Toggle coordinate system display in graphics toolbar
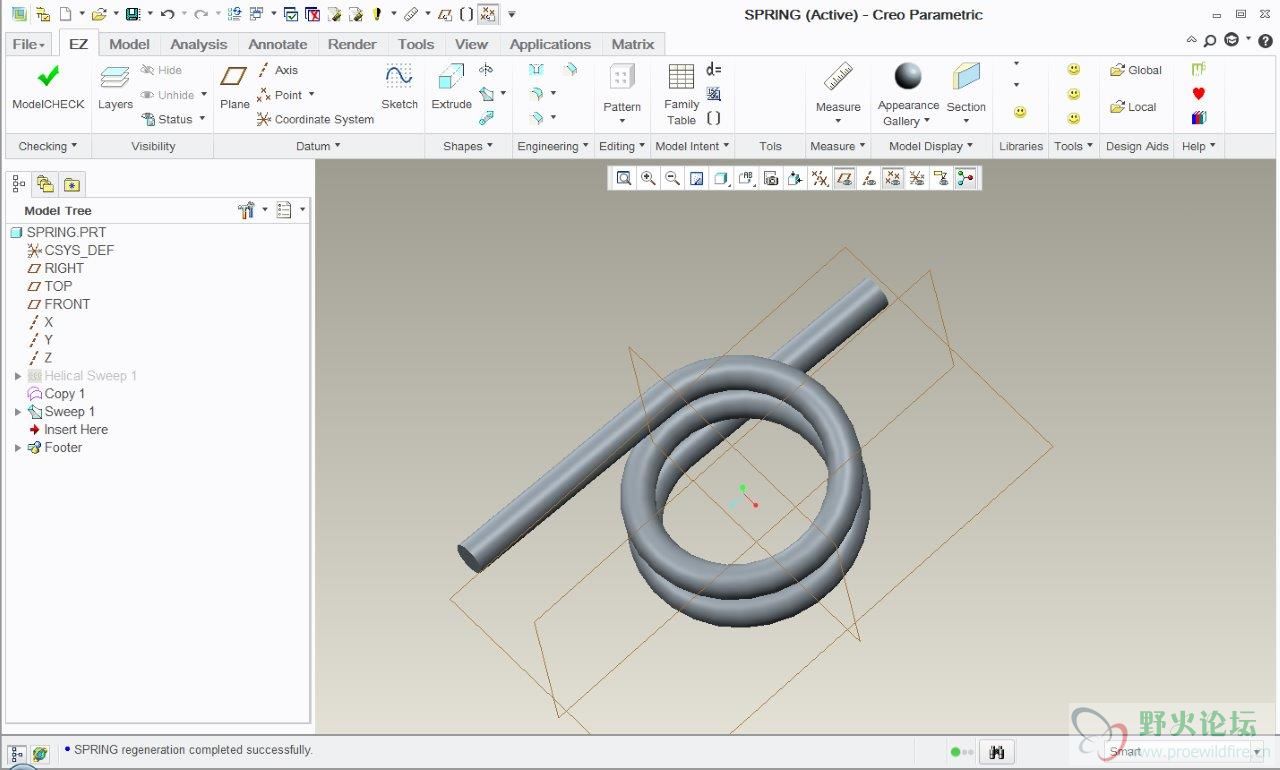Screen dimensions: 1280x770 coord(916,178)
